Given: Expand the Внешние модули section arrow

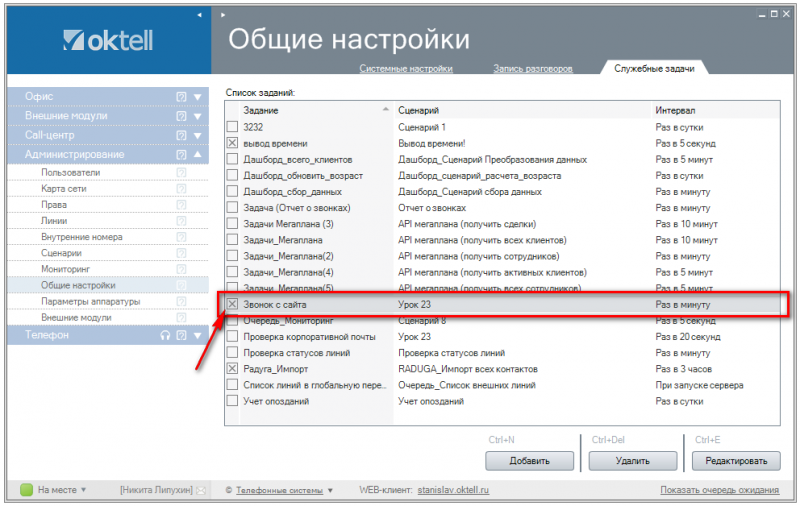Looking at the screenshot, I should (198, 116).
